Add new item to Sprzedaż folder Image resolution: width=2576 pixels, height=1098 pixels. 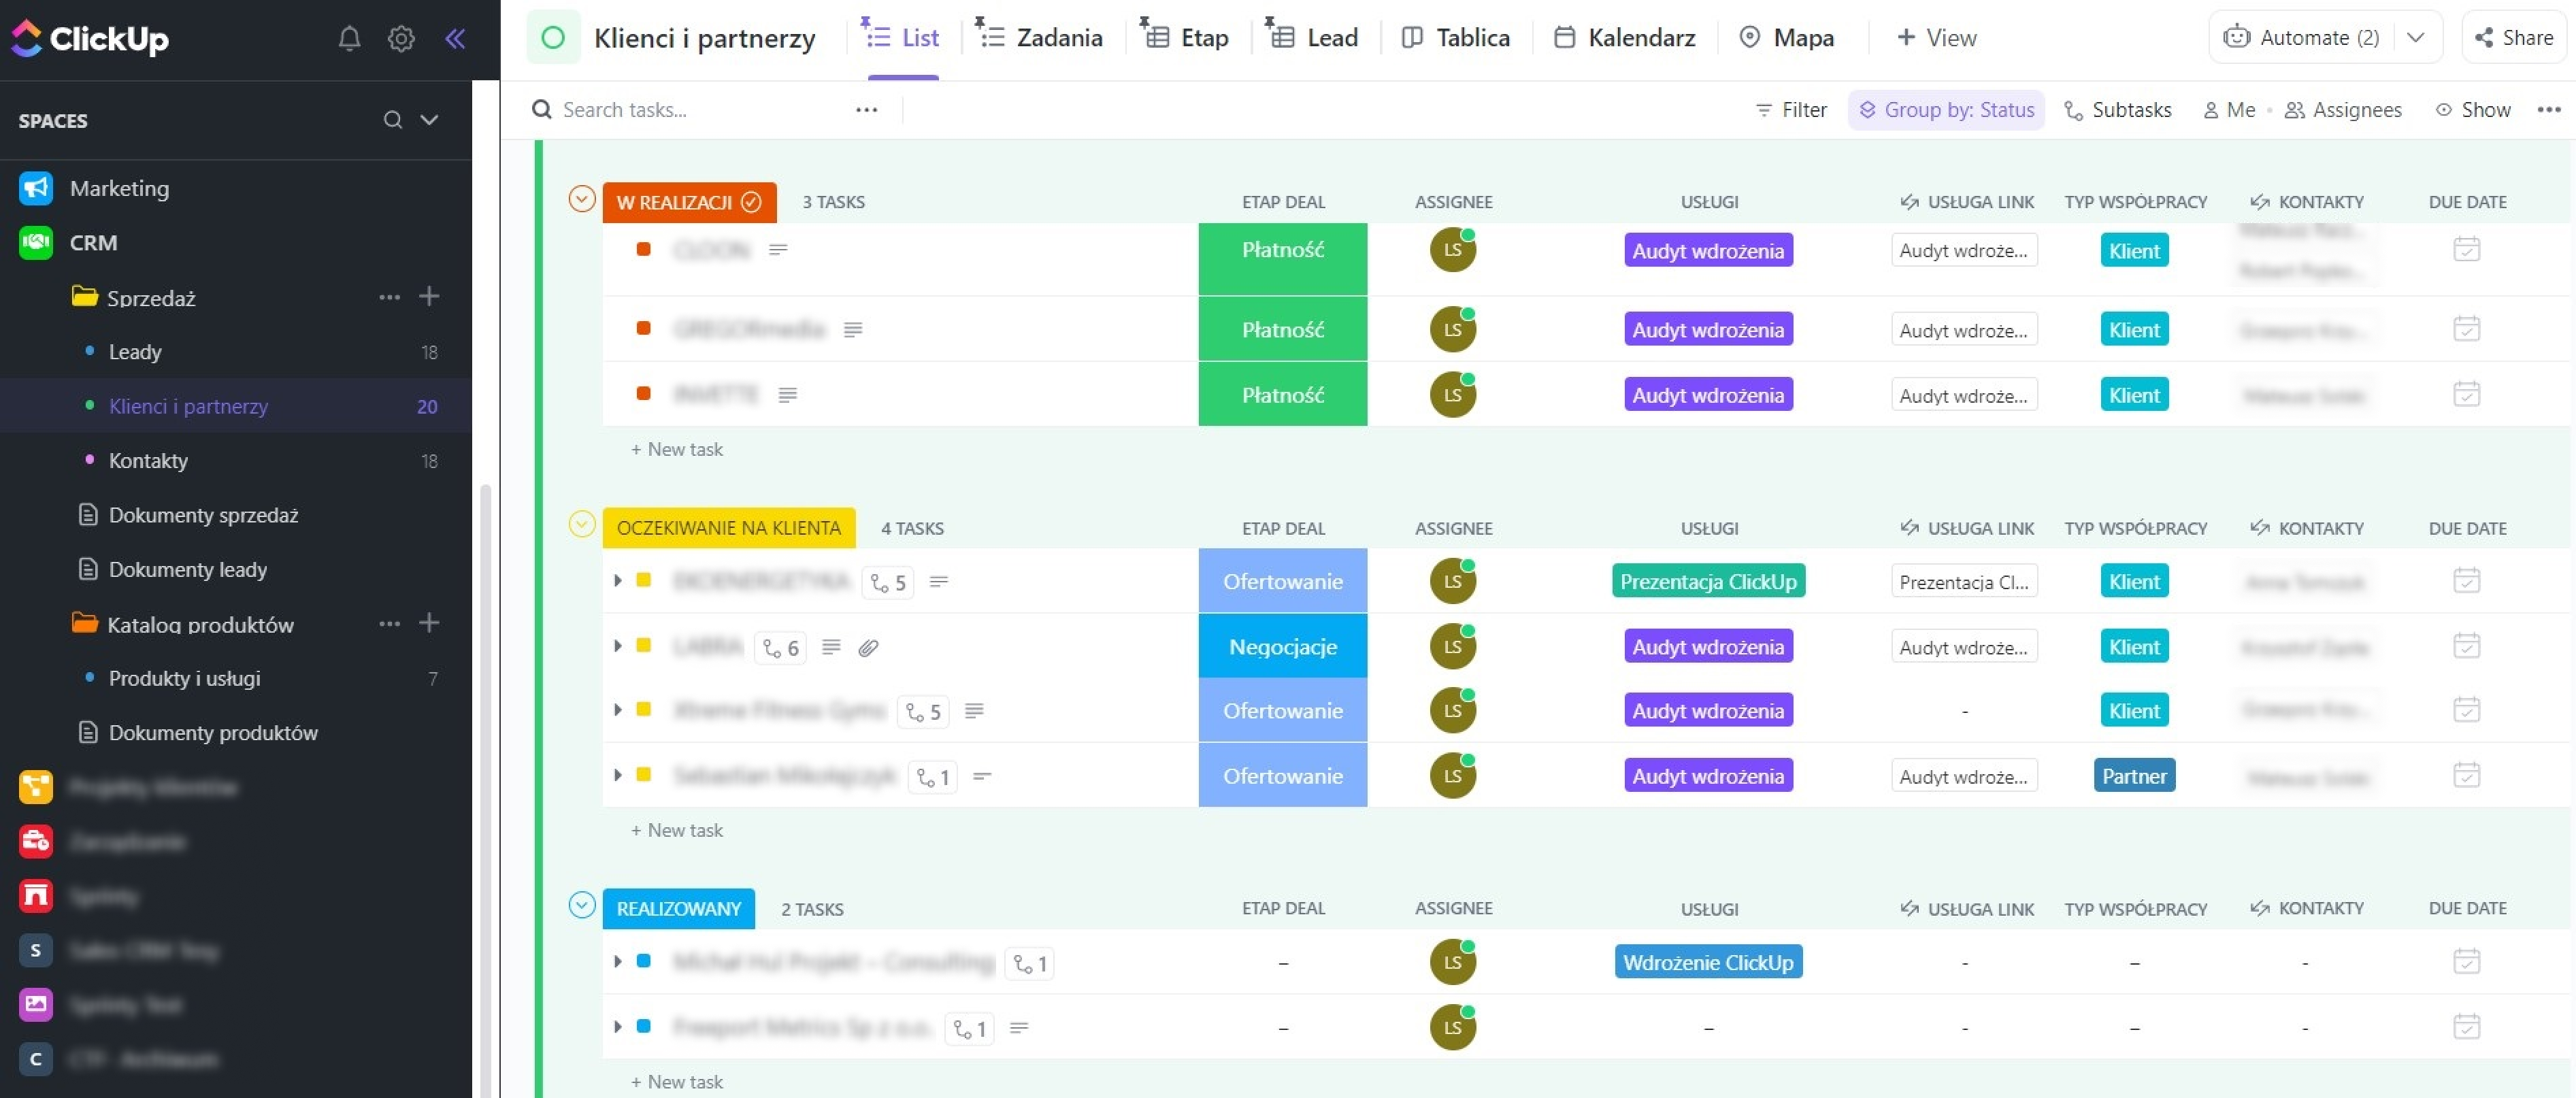(x=429, y=296)
